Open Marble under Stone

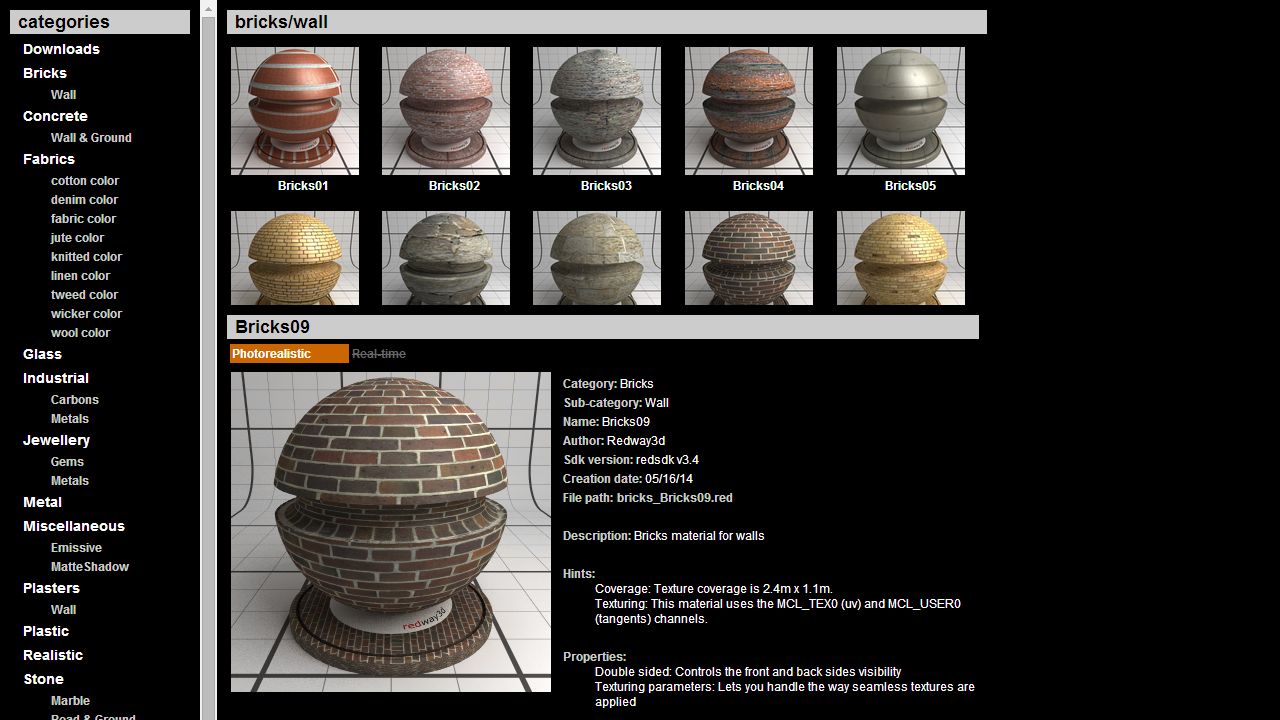[70, 701]
